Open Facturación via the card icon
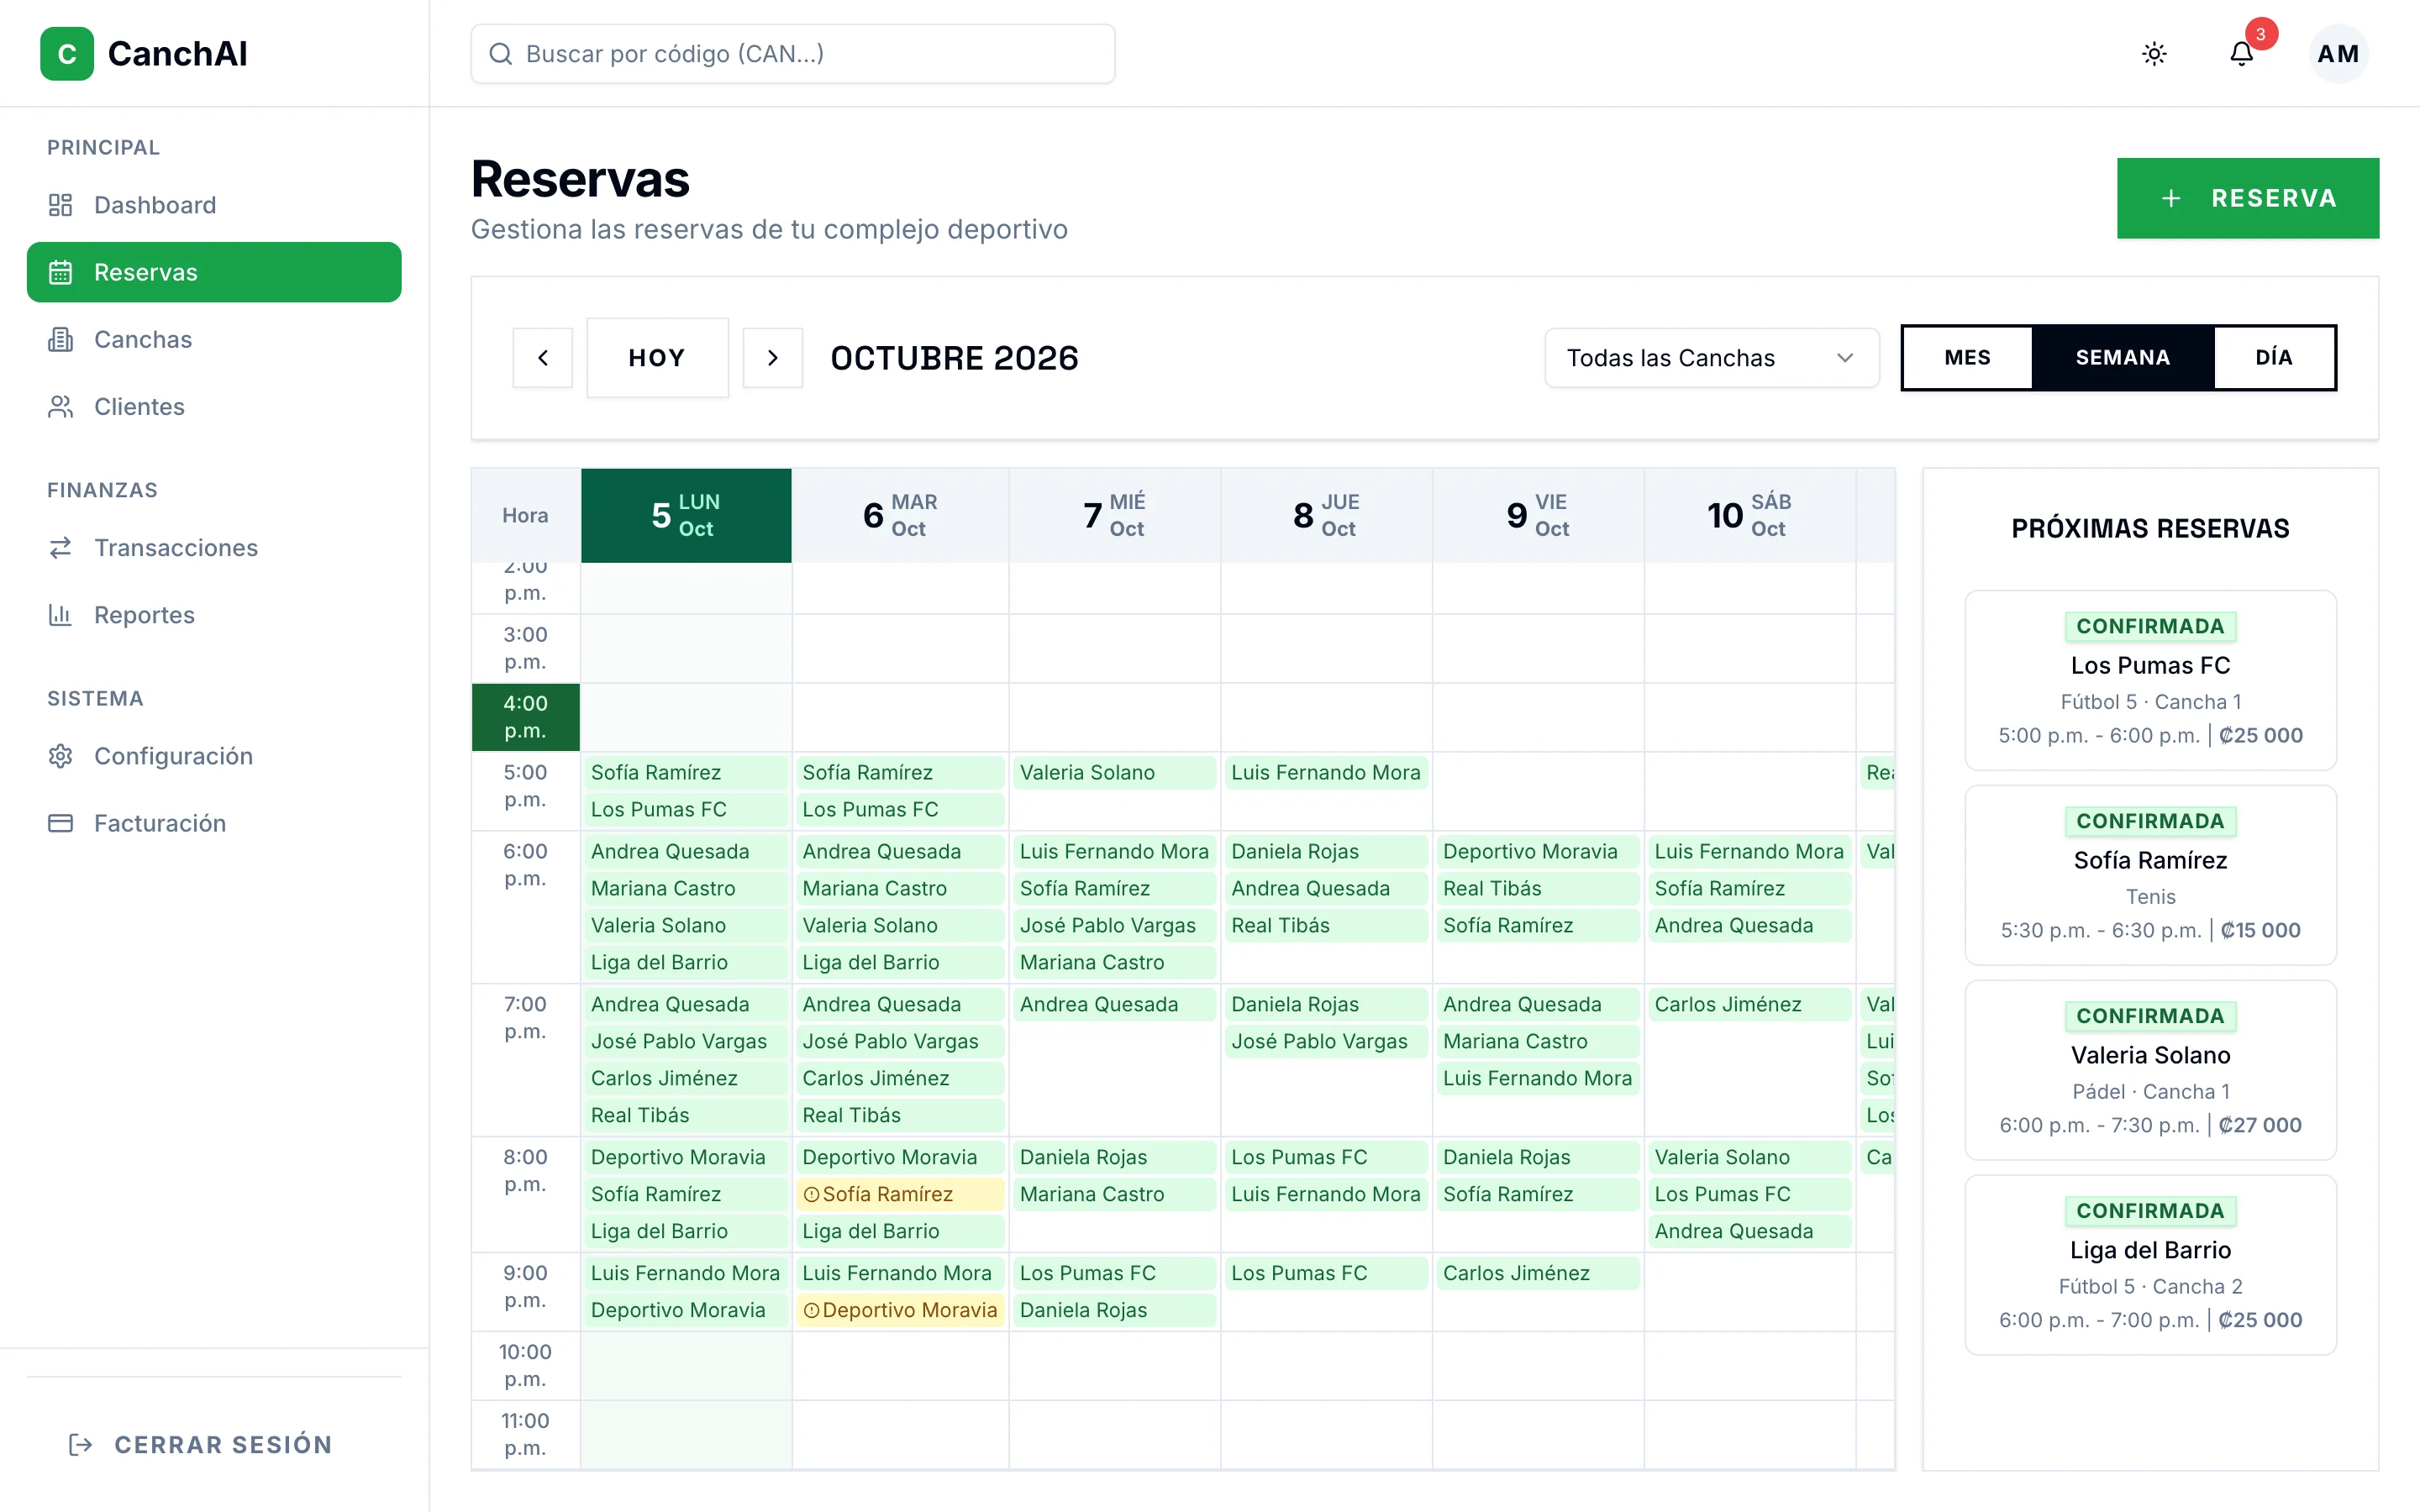 click(x=61, y=823)
